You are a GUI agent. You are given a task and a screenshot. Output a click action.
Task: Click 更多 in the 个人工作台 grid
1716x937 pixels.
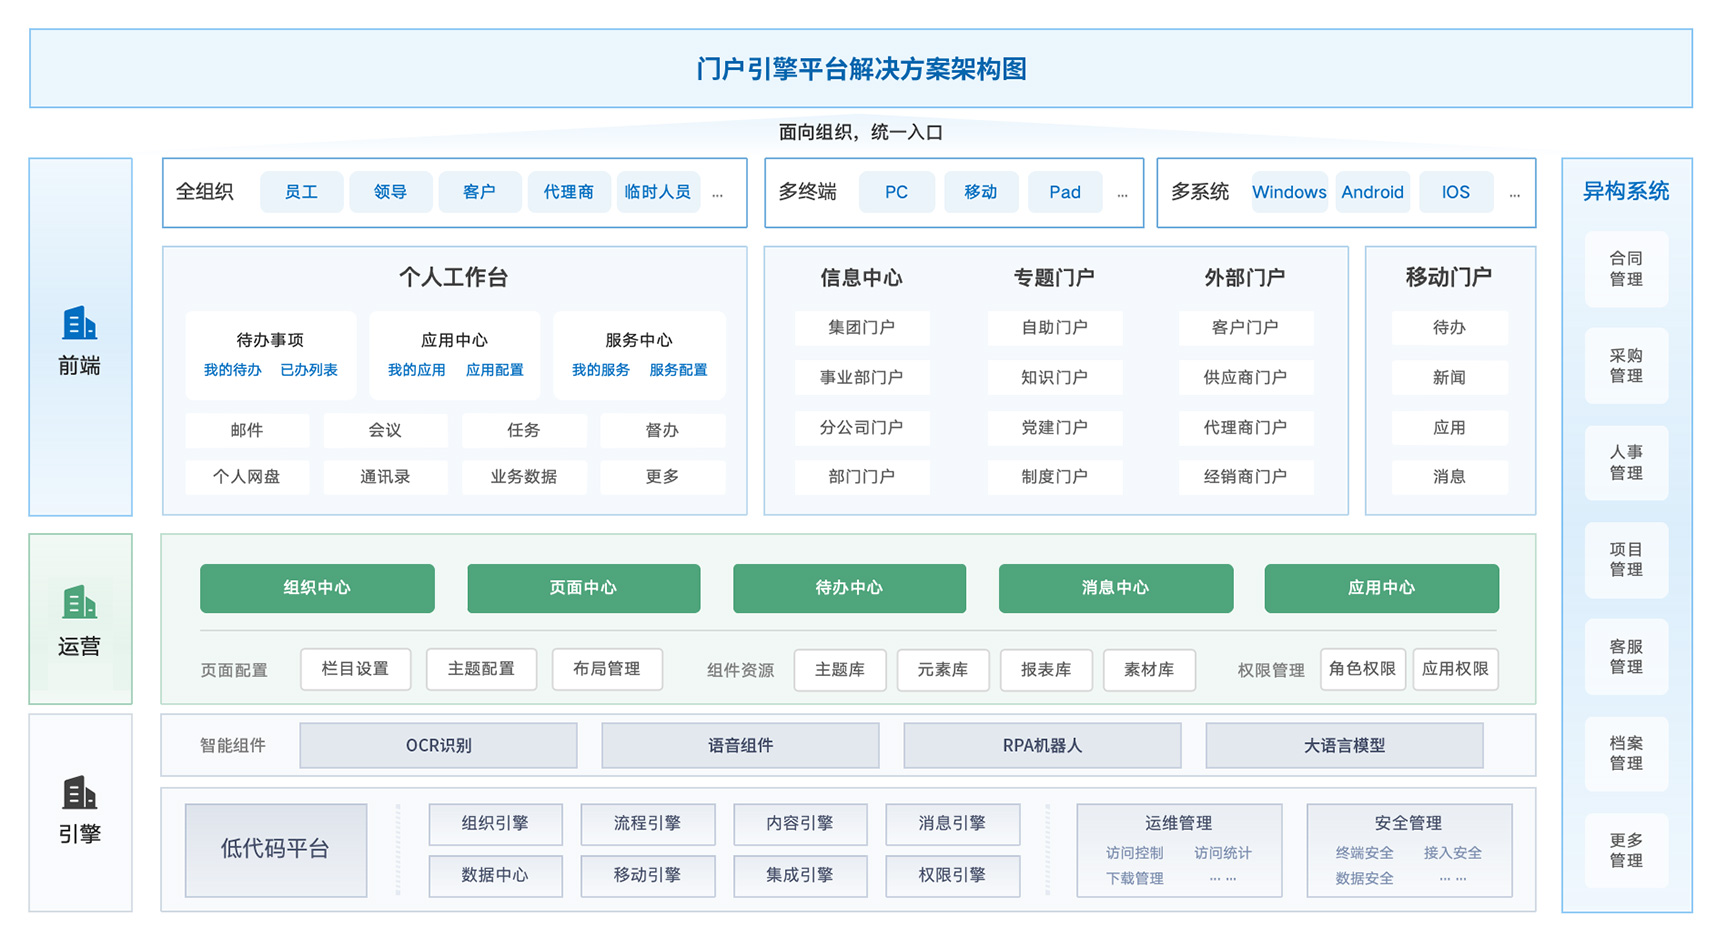click(662, 477)
